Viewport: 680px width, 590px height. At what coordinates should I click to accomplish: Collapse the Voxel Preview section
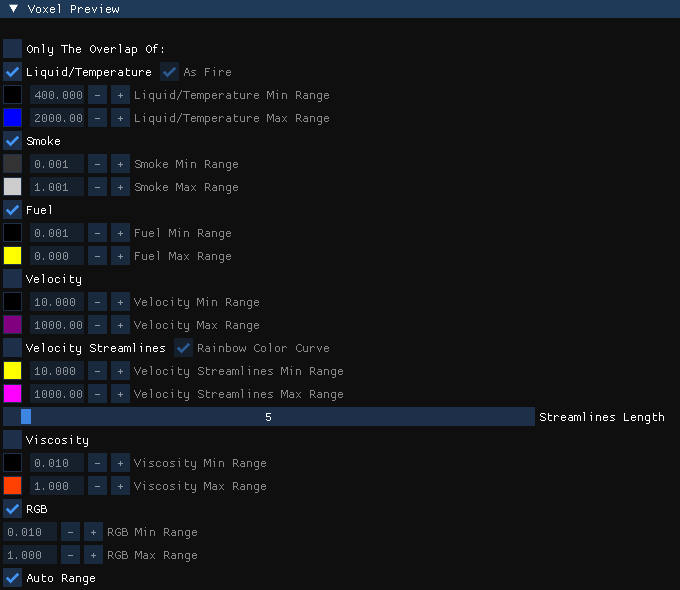[13, 9]
